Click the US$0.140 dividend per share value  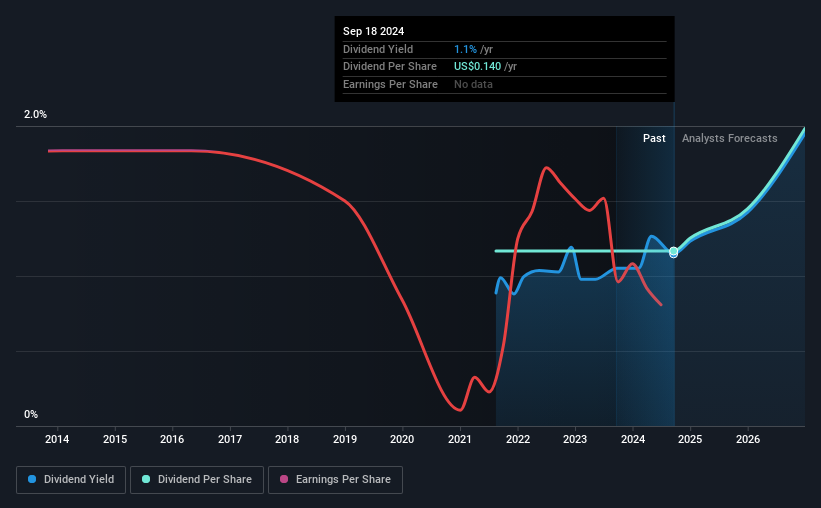click(x=477, y=67)
